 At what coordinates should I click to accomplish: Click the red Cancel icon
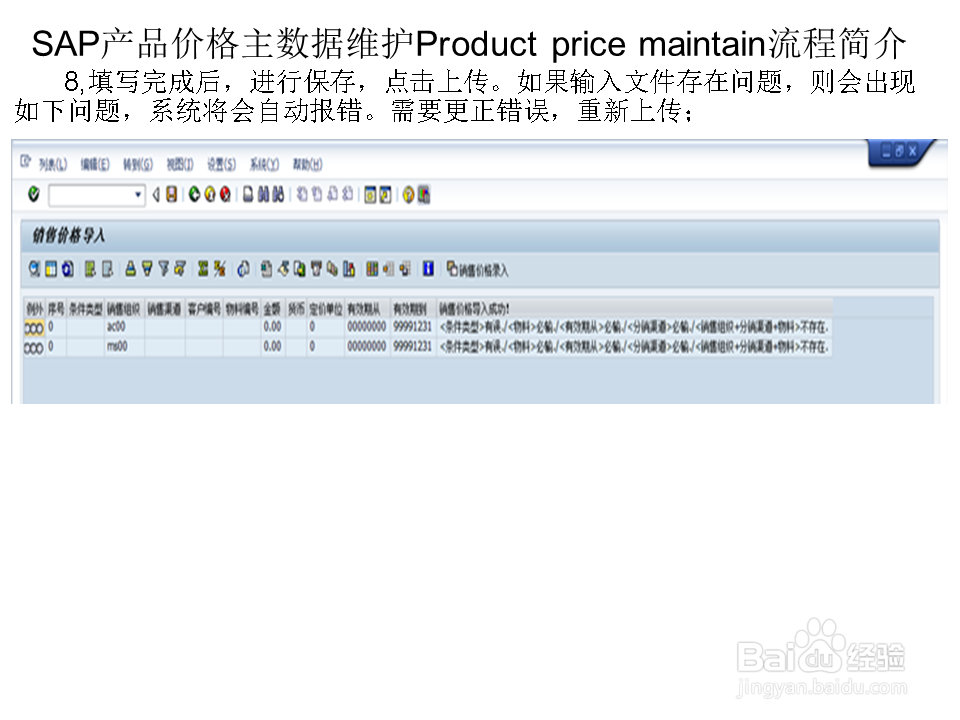pyautogui.click(x=225, y=195)
